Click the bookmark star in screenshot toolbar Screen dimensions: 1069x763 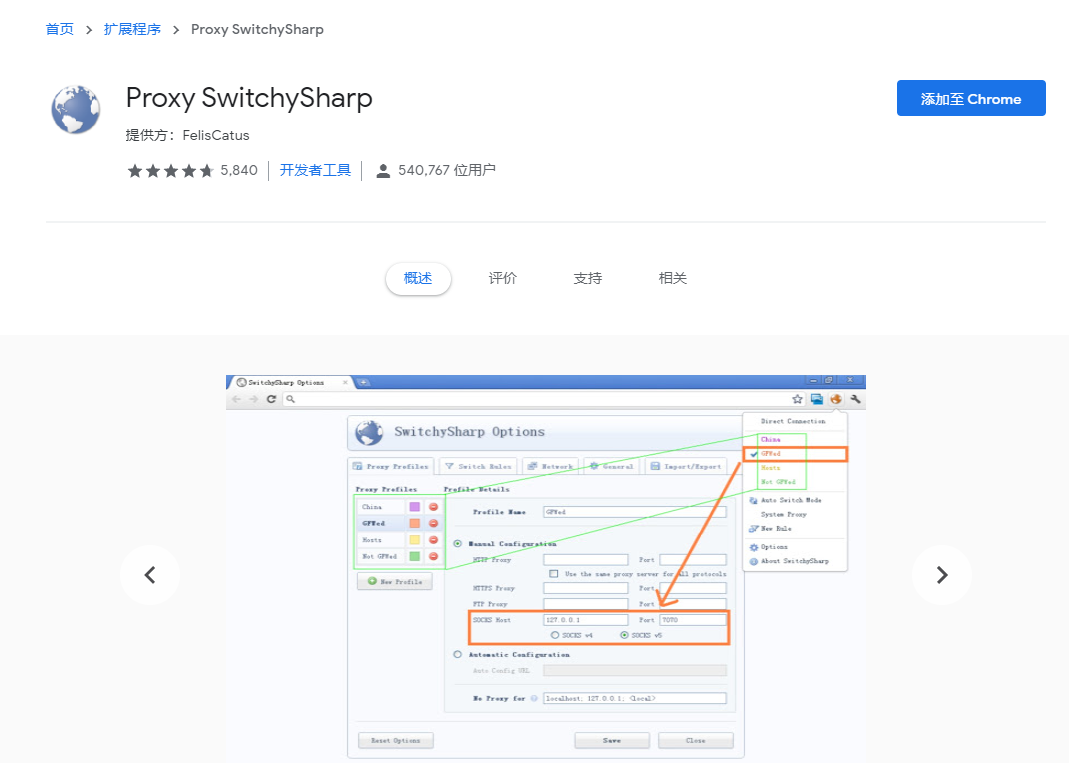coord(797,399)
